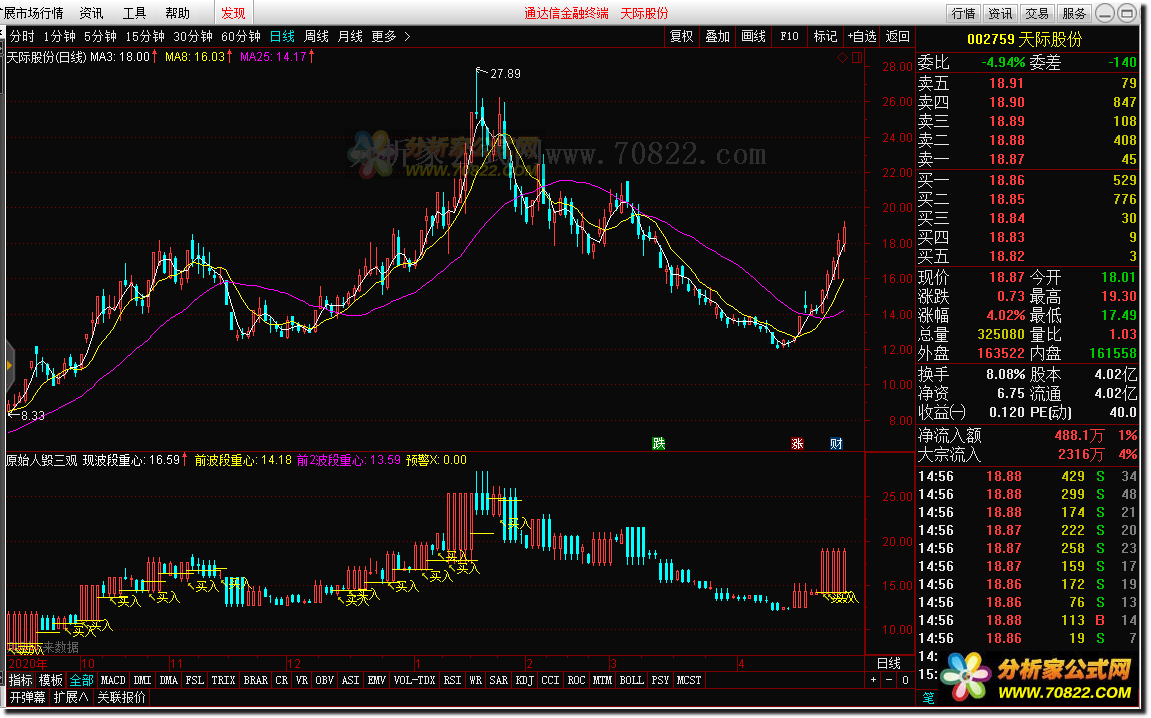Expand the 扩展∧ panel
Image resolution: width=1151 pixels, height=718 pixels.
[71, 697]
